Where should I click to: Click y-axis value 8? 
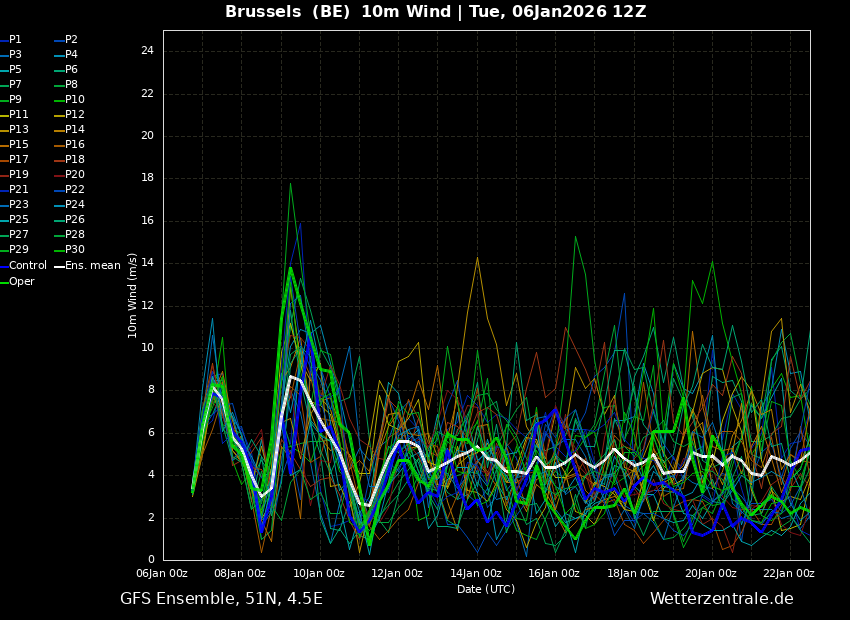[x=151, y=390]
